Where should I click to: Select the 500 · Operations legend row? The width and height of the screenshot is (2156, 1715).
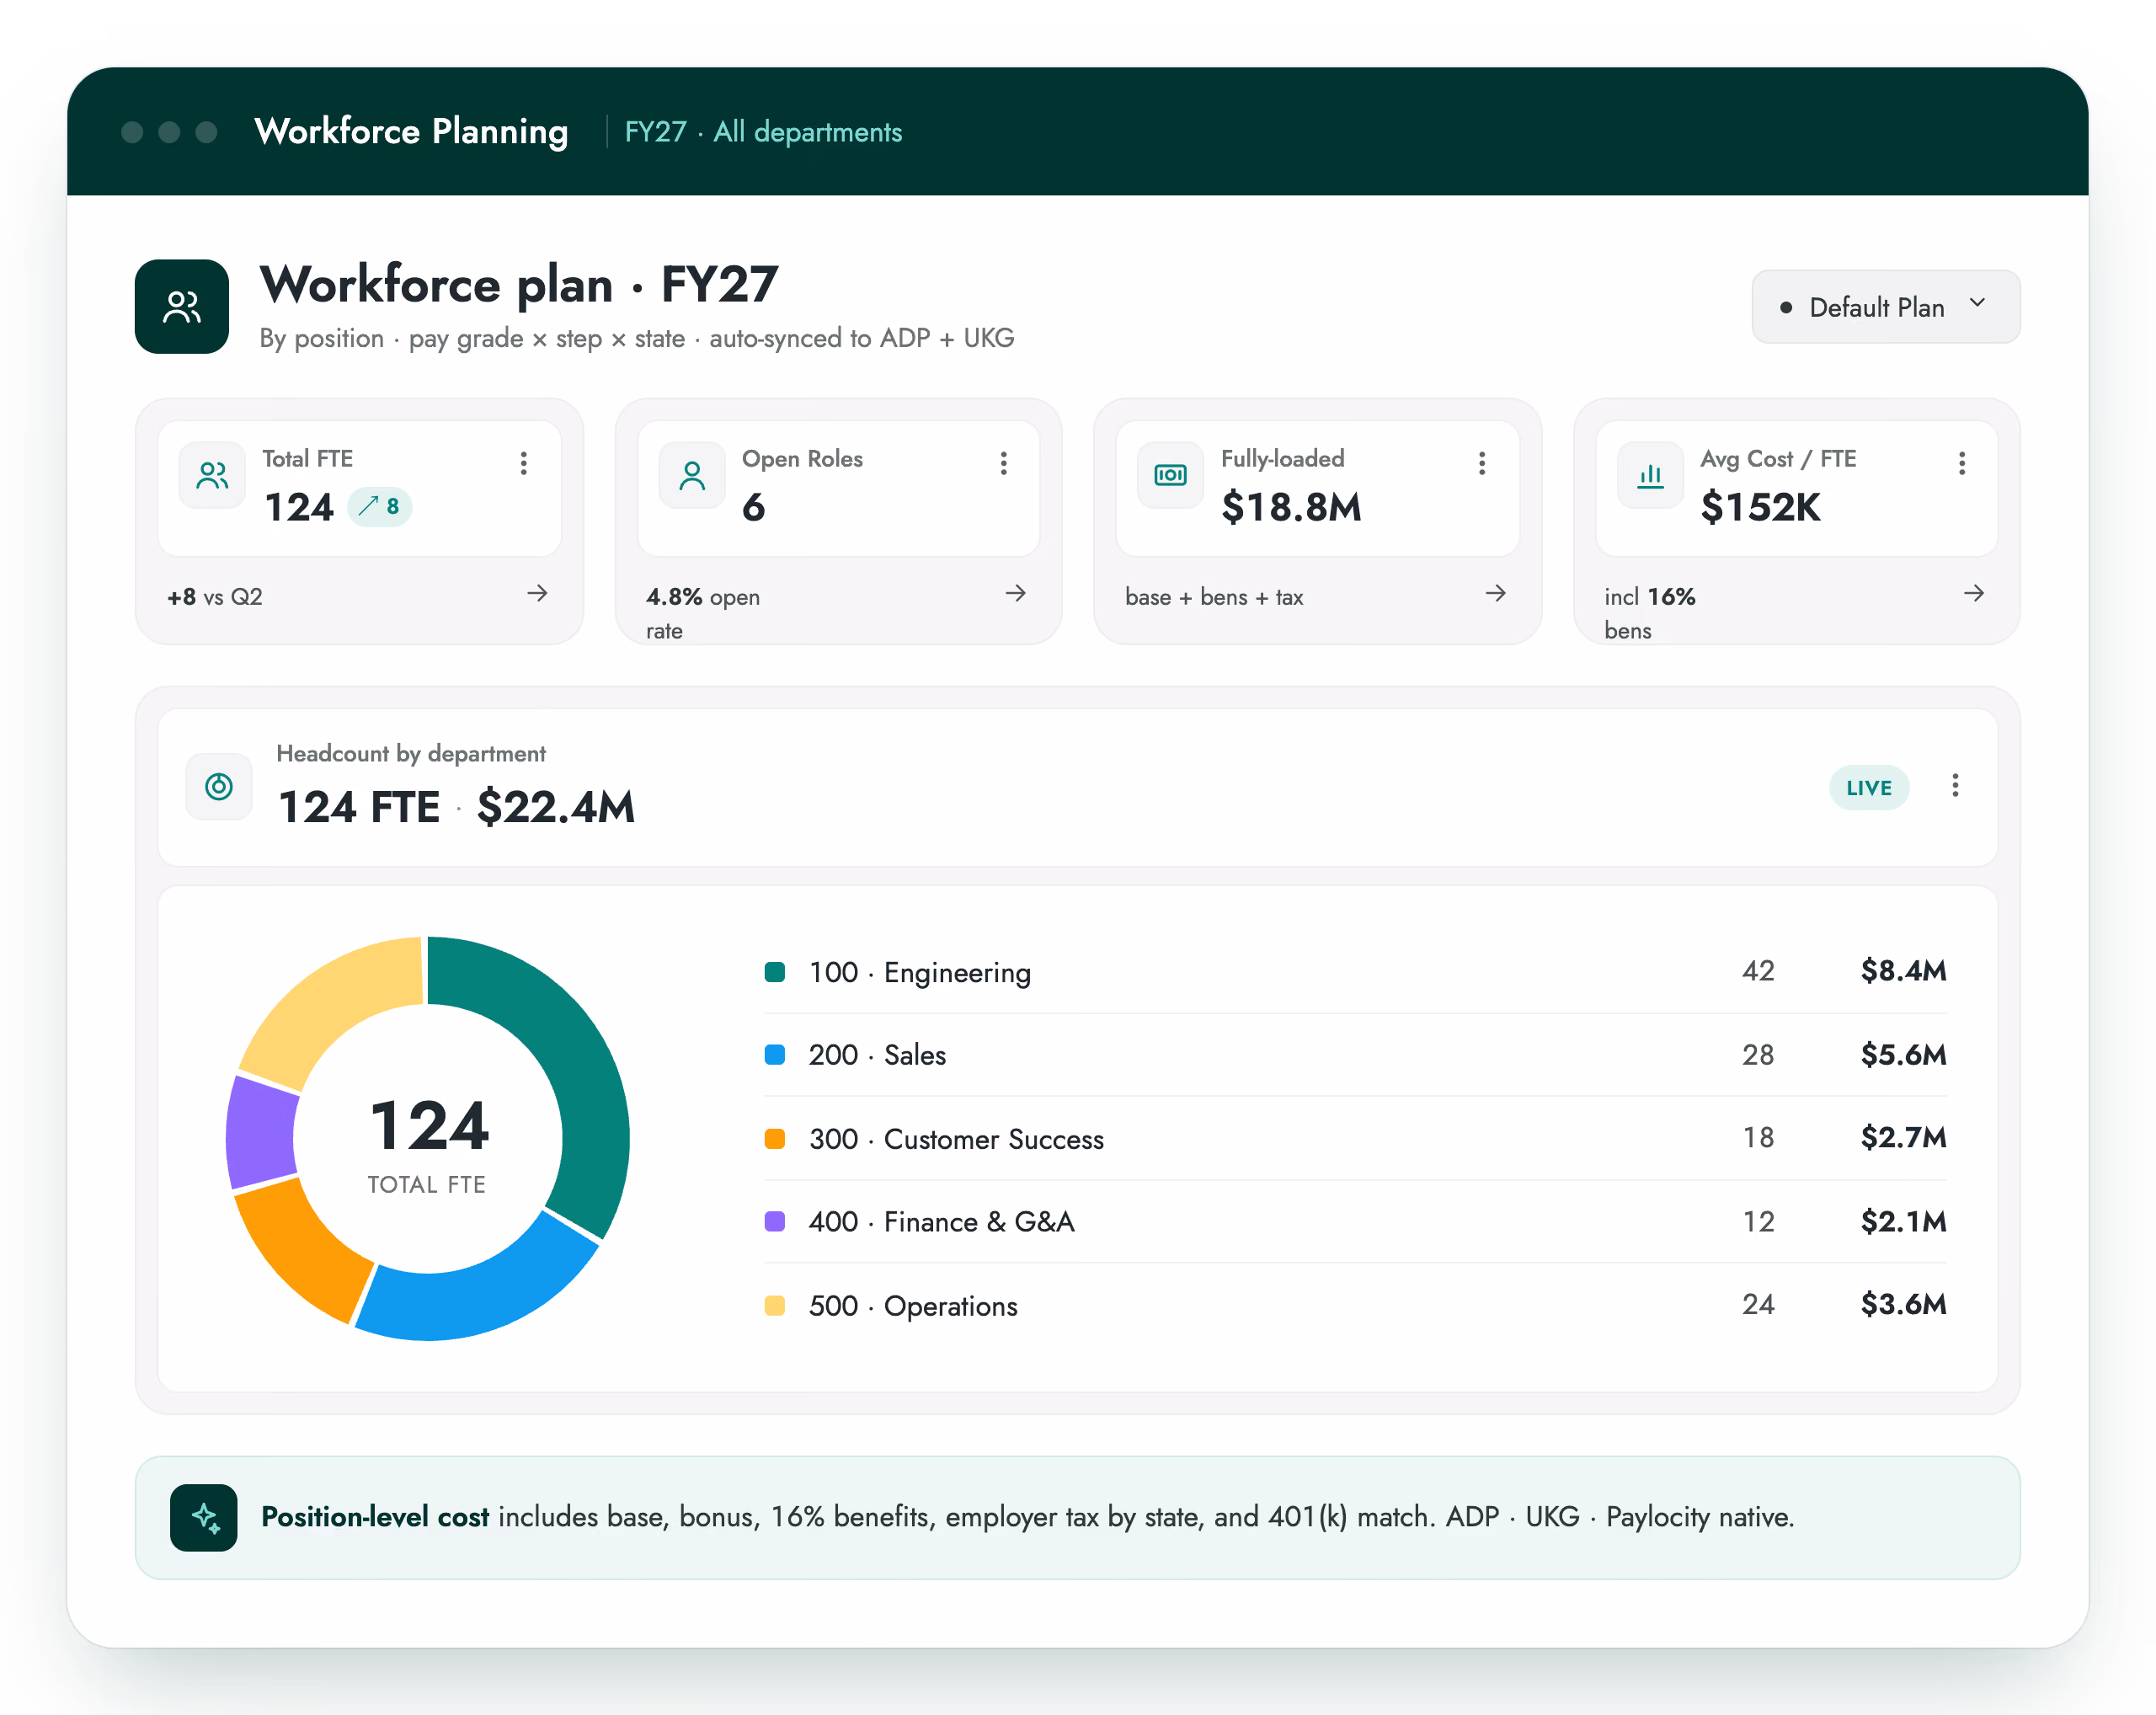1355,1305
